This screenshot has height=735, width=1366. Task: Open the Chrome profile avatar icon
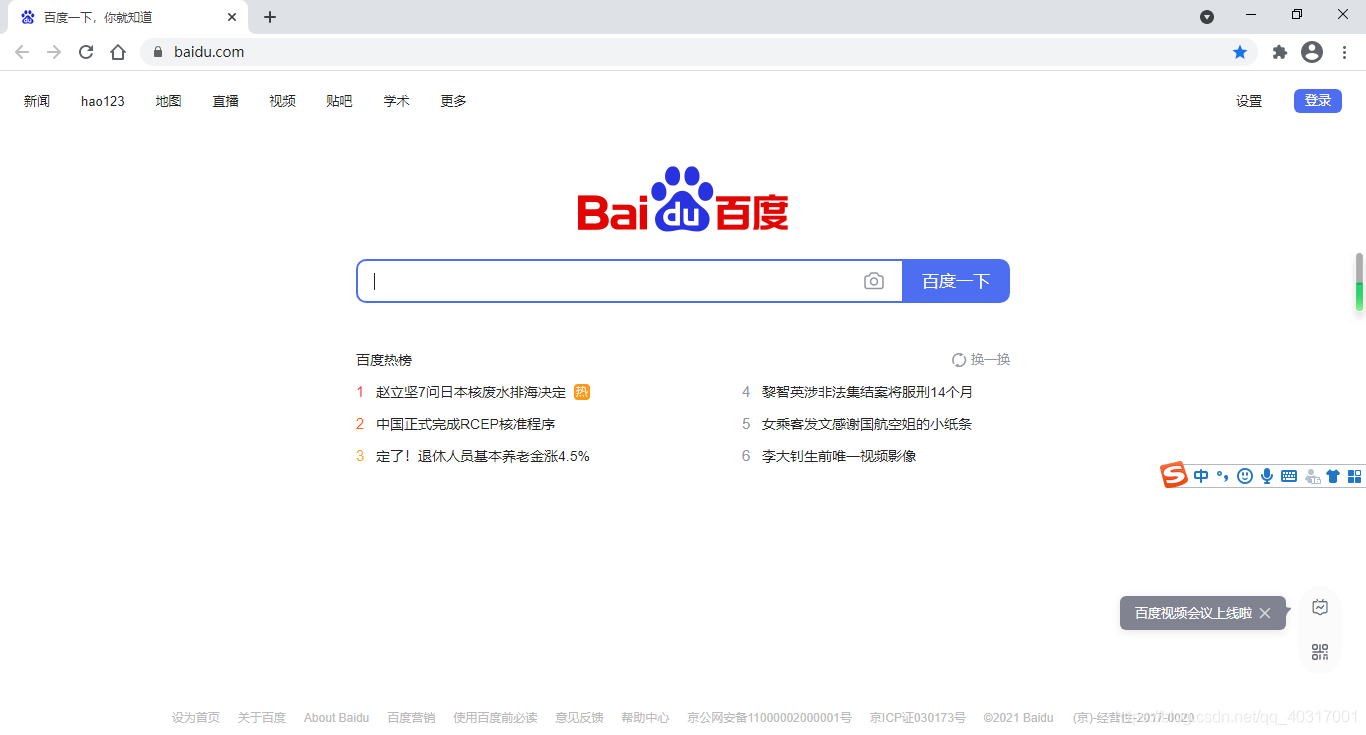click(x=1312, y=52)
